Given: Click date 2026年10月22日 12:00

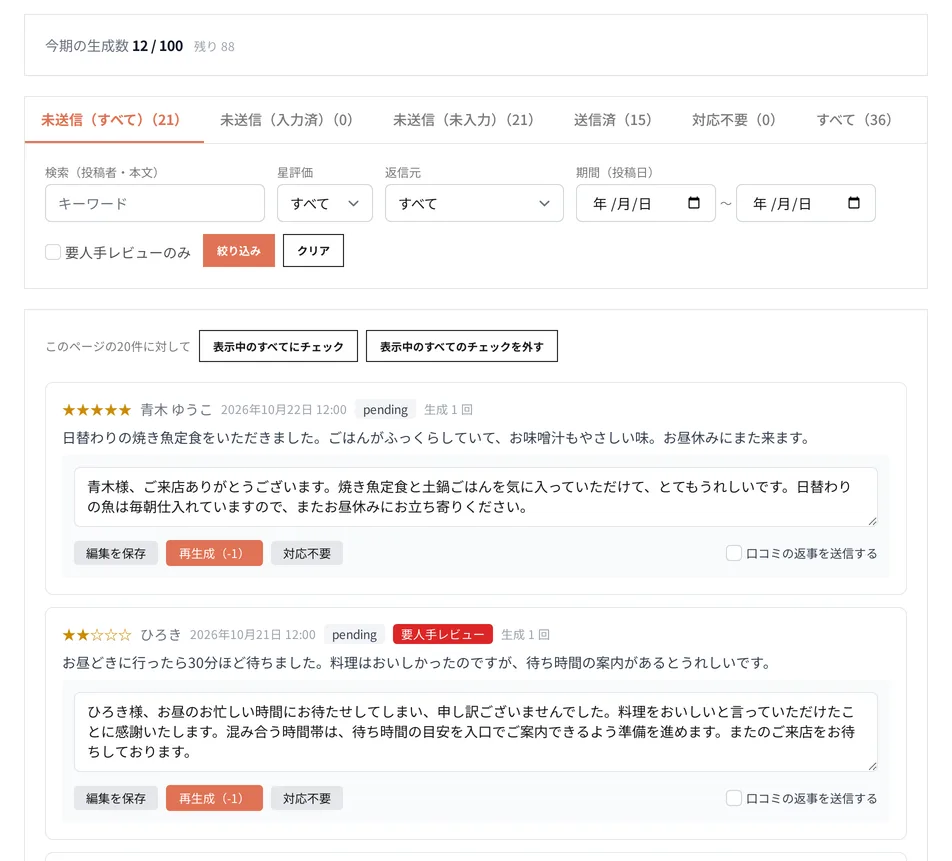Looking at the screenshot, I should coord(284,410).
